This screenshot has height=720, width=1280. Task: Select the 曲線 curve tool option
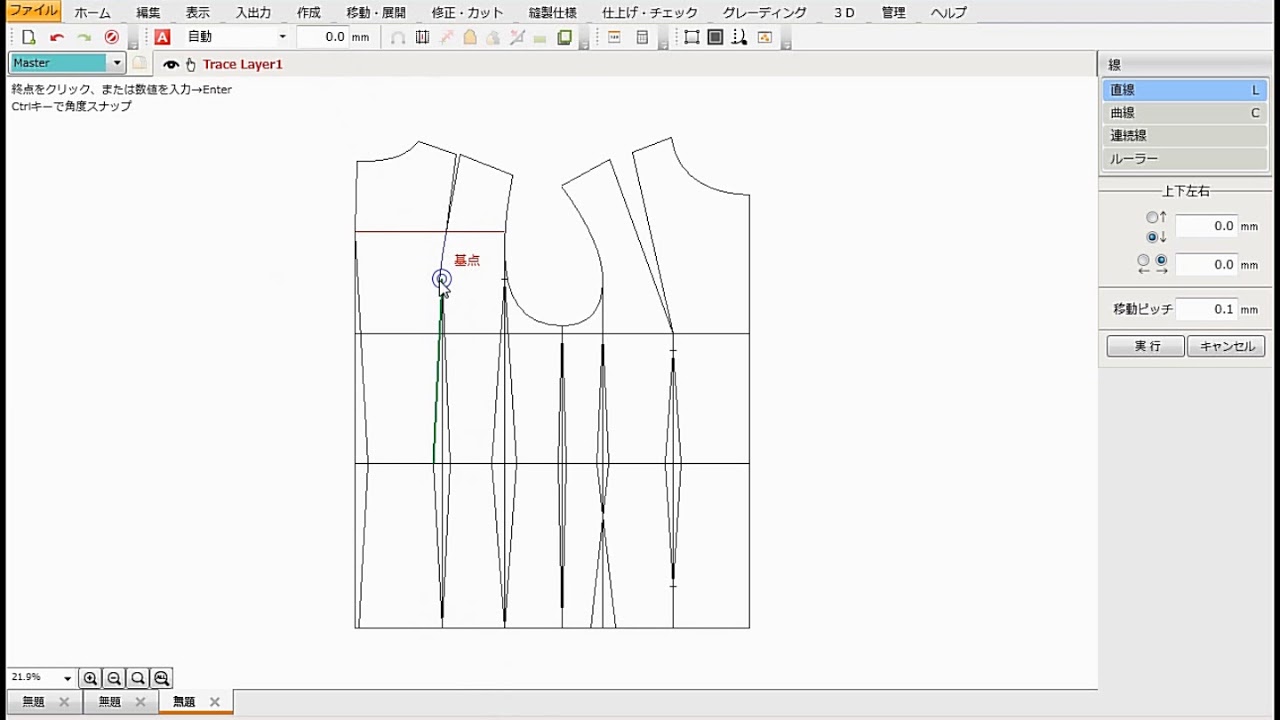1185,113
